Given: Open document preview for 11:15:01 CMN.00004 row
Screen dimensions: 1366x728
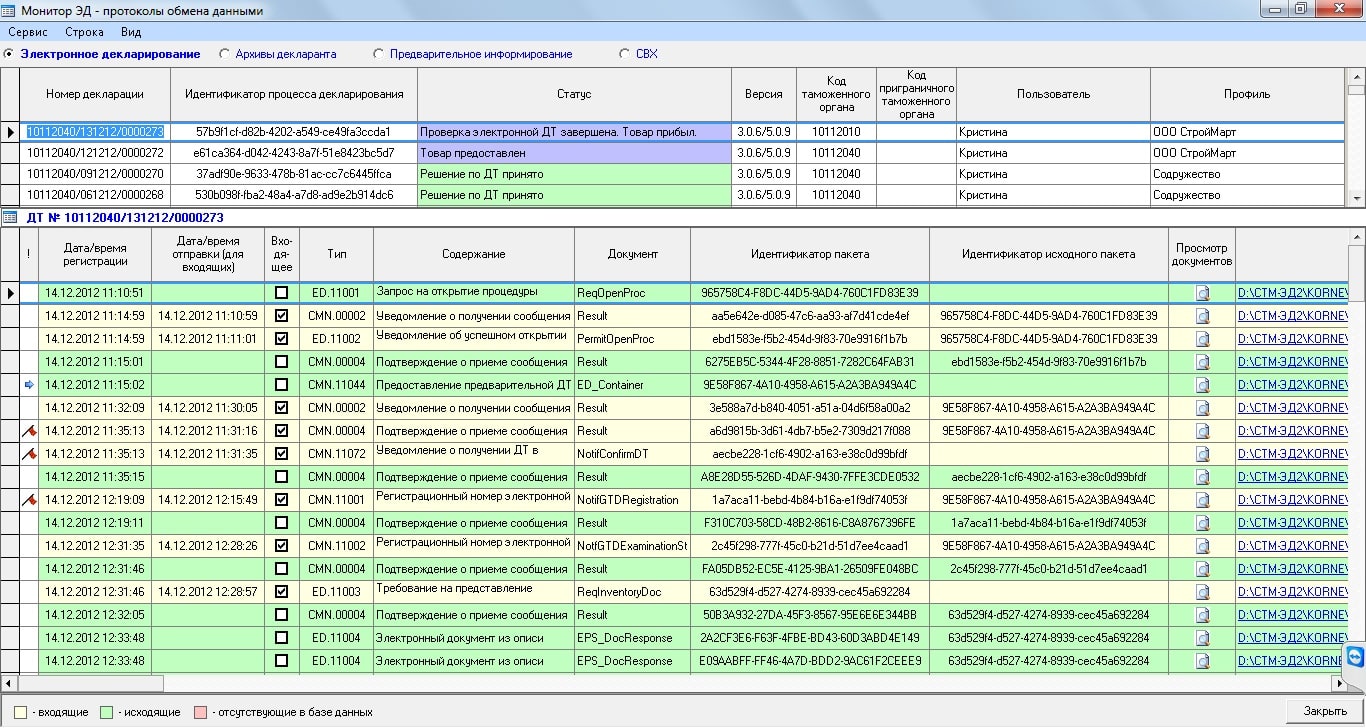Looking at the screenshot, I should 1202,362.
